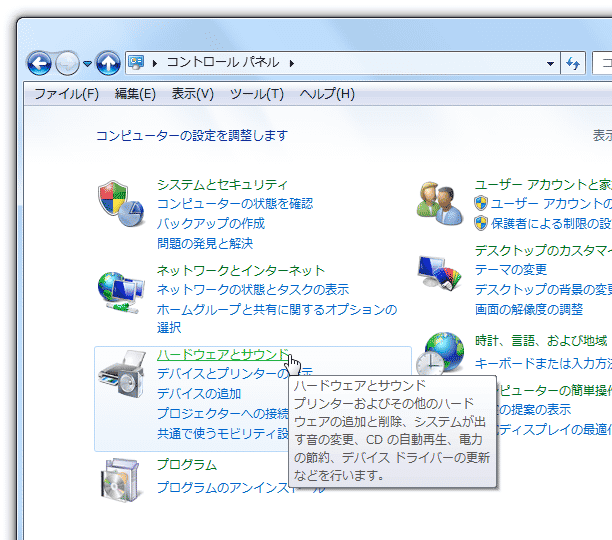Open address bar history dropdown
The width and height of the screenshot is (612, 540).
[550, 63]
